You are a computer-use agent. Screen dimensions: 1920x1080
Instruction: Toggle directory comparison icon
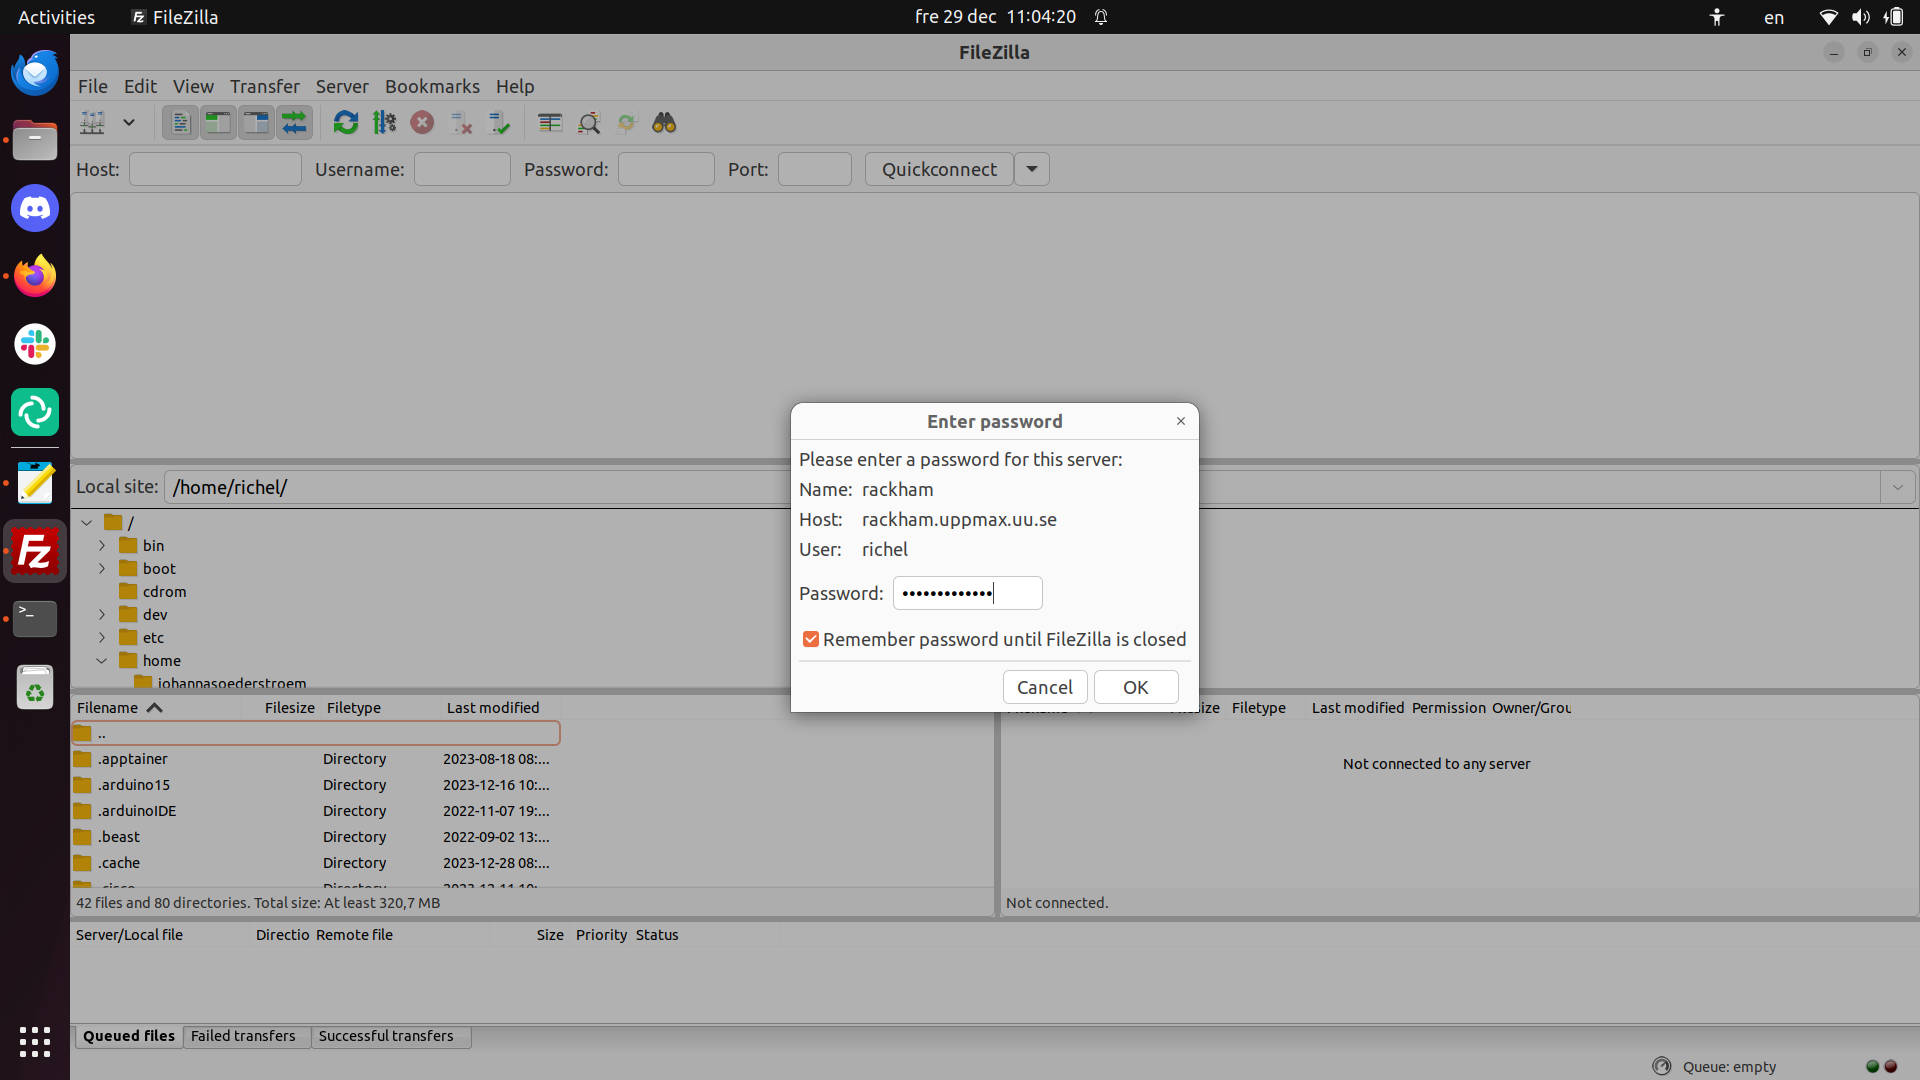pos(589,123)
